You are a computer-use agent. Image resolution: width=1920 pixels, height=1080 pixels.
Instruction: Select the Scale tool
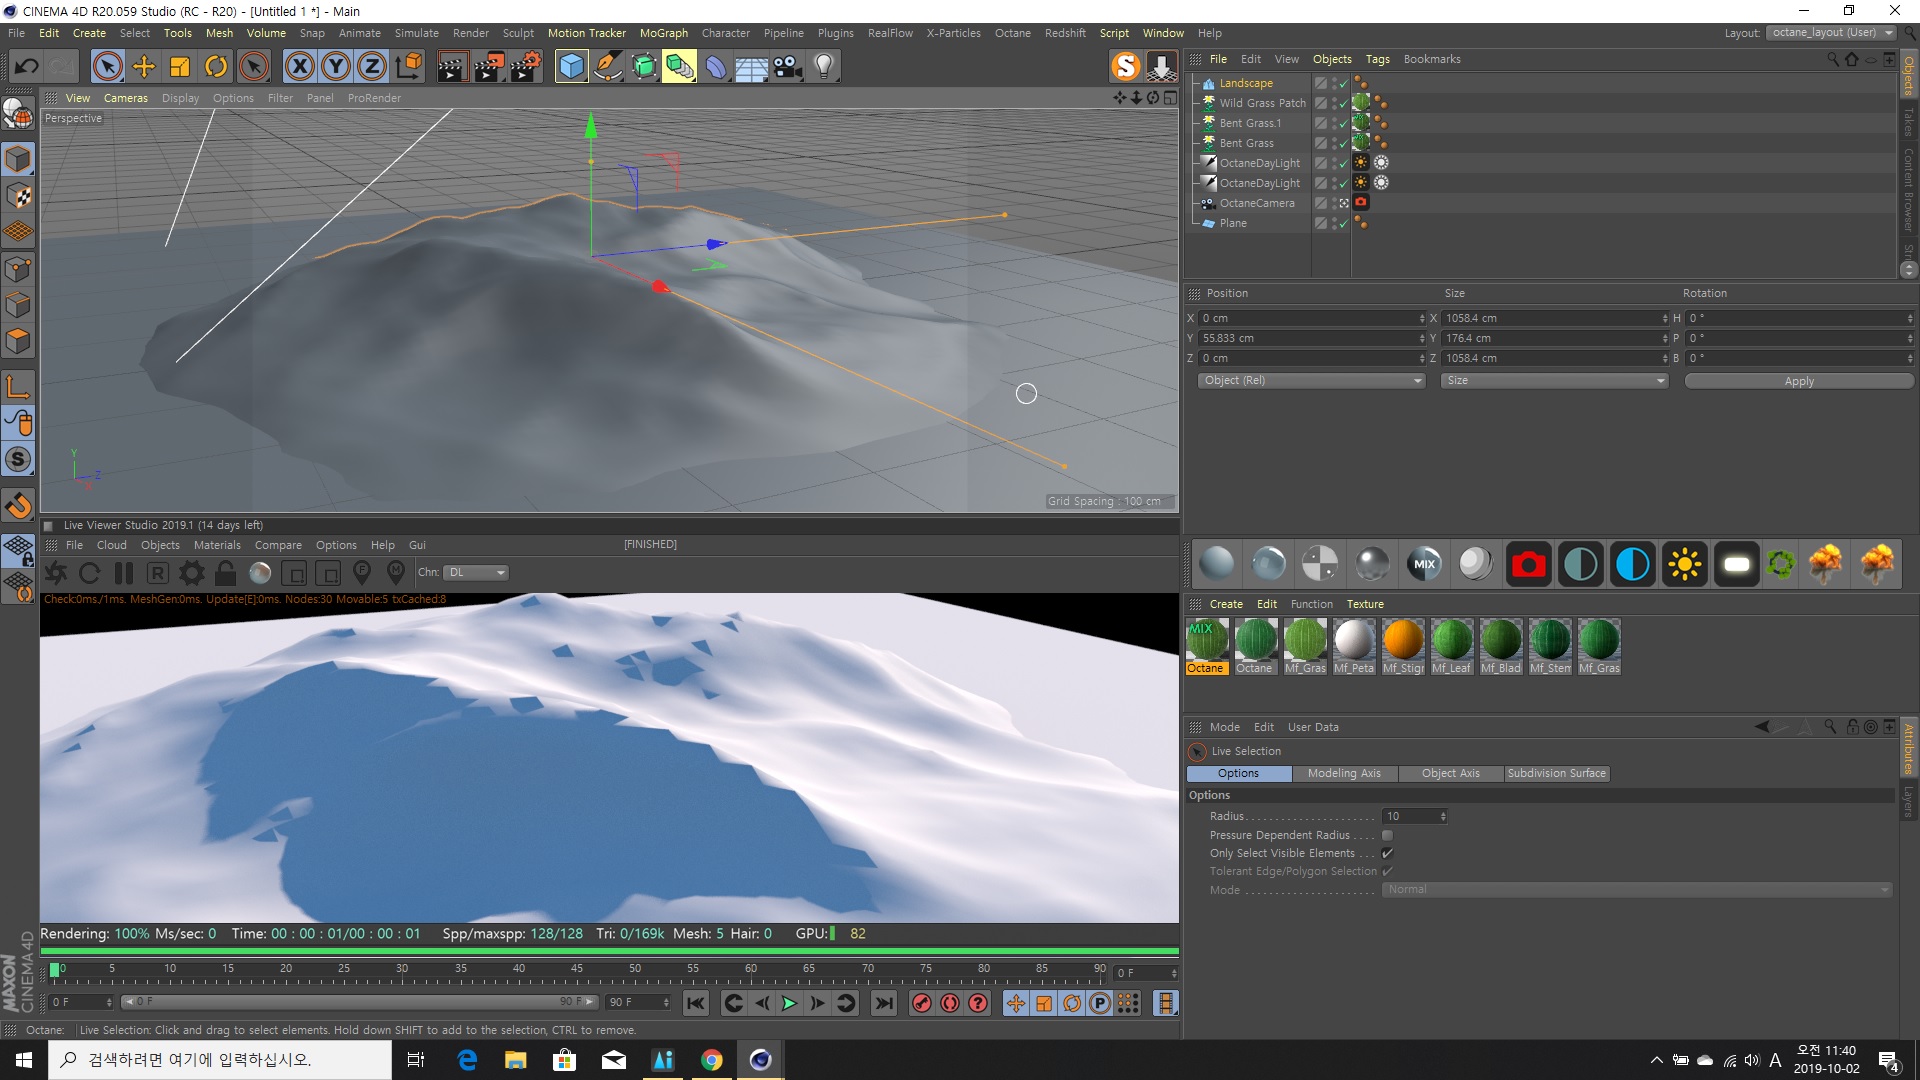point(180,67)
